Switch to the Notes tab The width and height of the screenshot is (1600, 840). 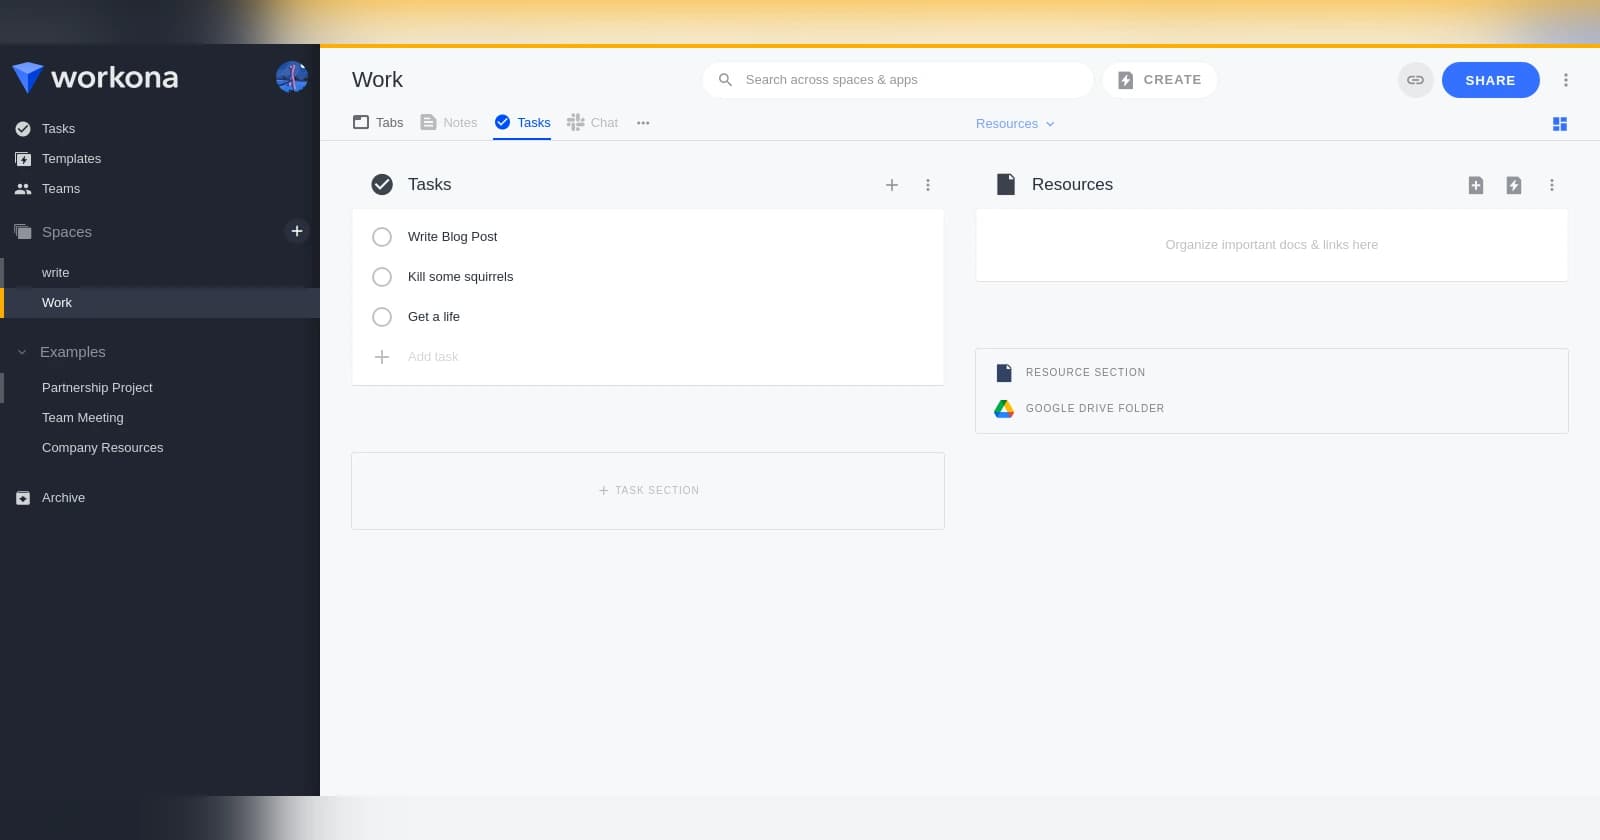448,122
